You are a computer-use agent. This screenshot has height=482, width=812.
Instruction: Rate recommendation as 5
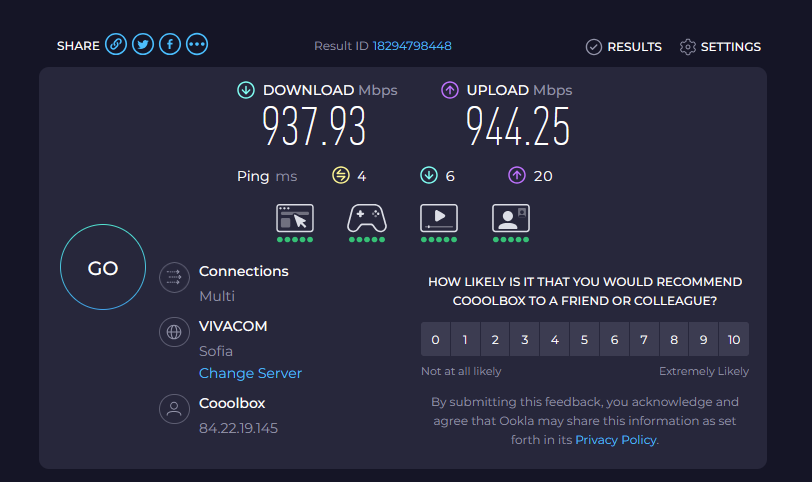click(x=584, y=339)
